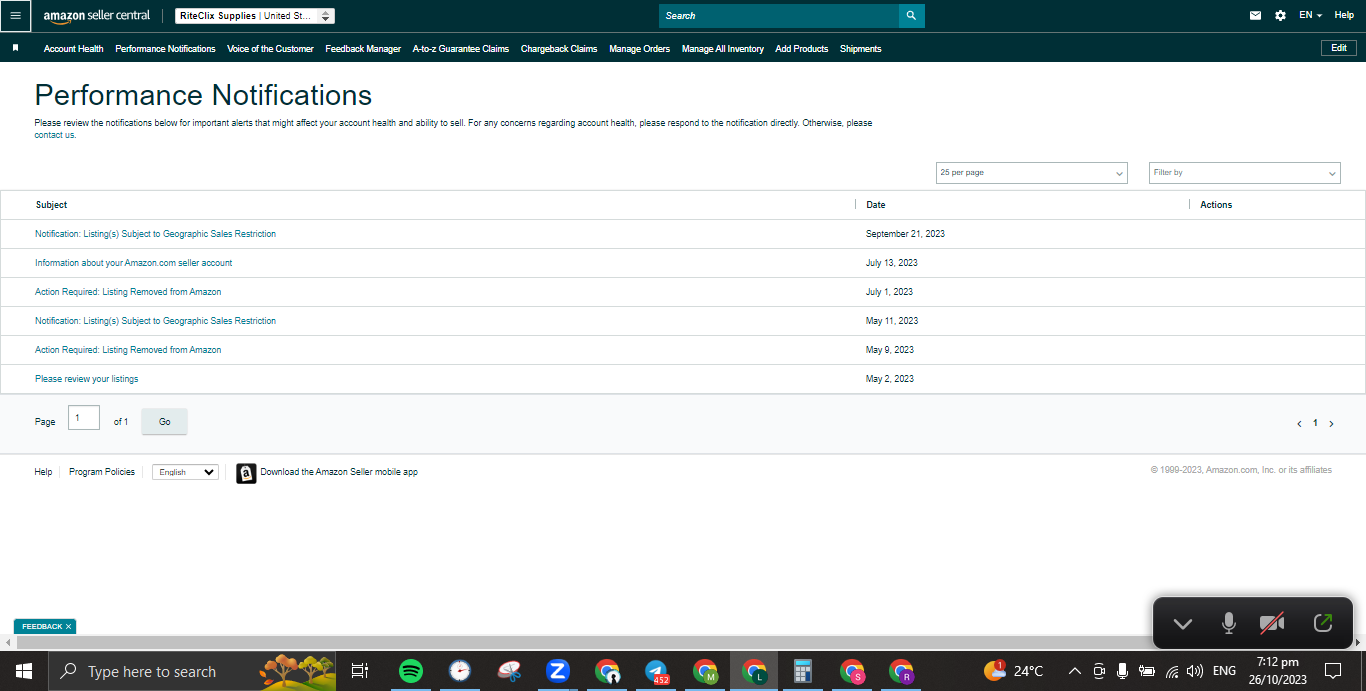The width and height of the screenshot is (1366, 691).
Task: Click the Go pagination button
Action: click(165, 422)
